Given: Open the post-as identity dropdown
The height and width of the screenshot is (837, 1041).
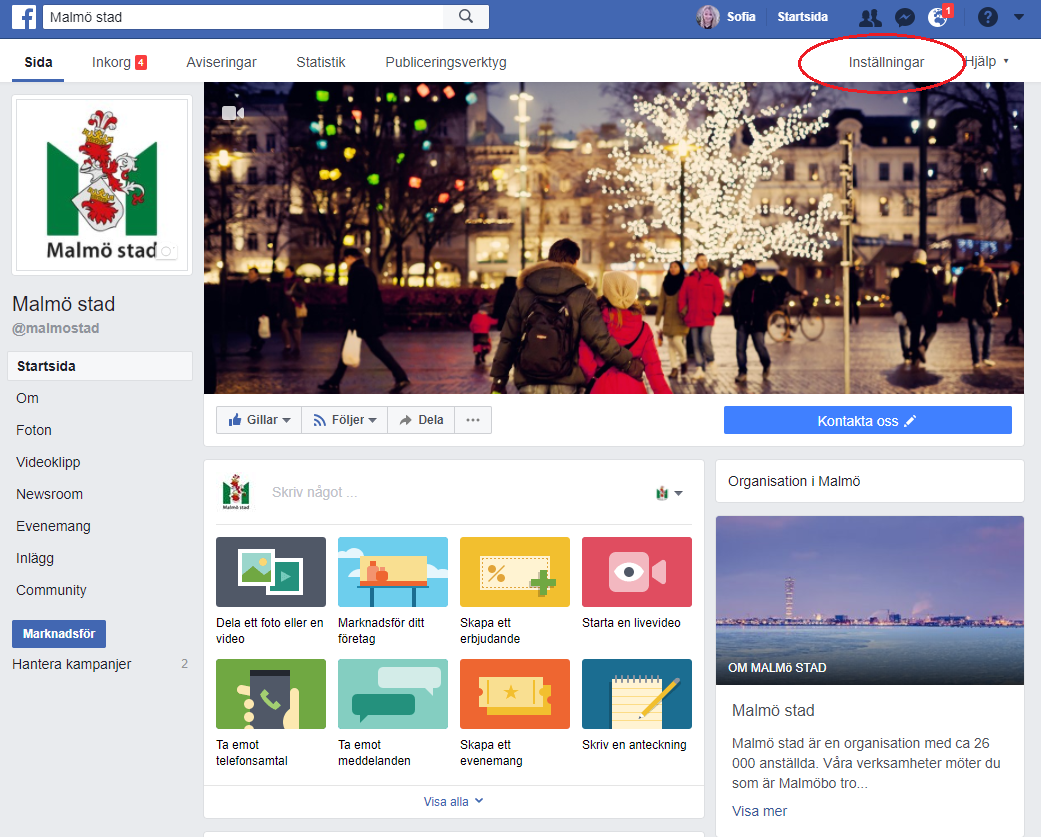Looking at the screenshot, I should [x=669, y=493].
